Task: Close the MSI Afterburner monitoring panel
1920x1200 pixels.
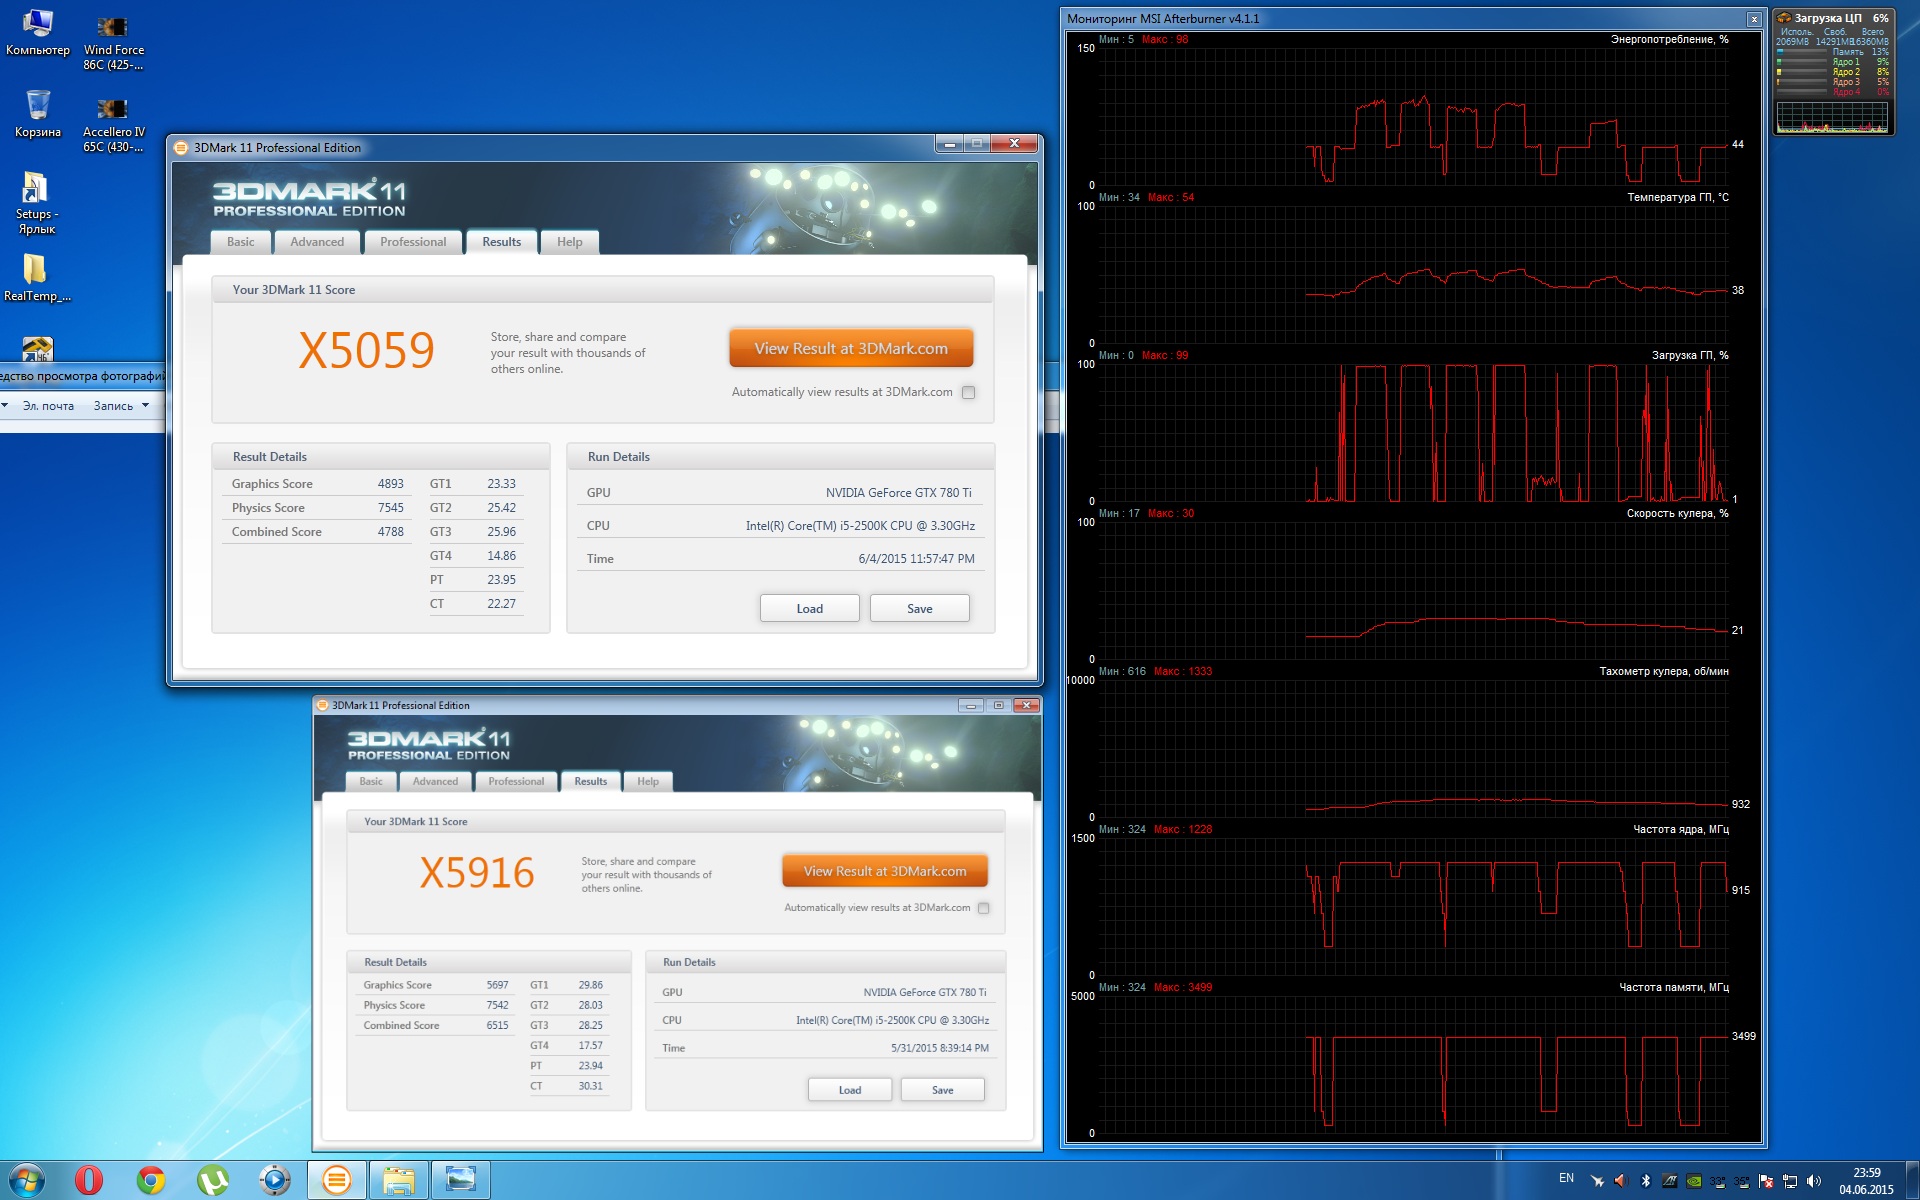Action: (1753, 19)
